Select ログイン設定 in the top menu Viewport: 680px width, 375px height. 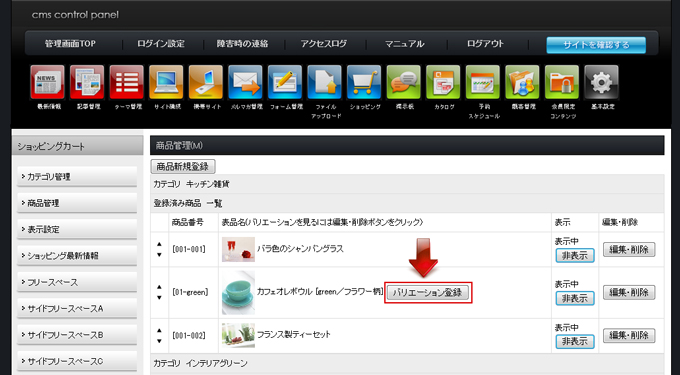click(161, 44)
